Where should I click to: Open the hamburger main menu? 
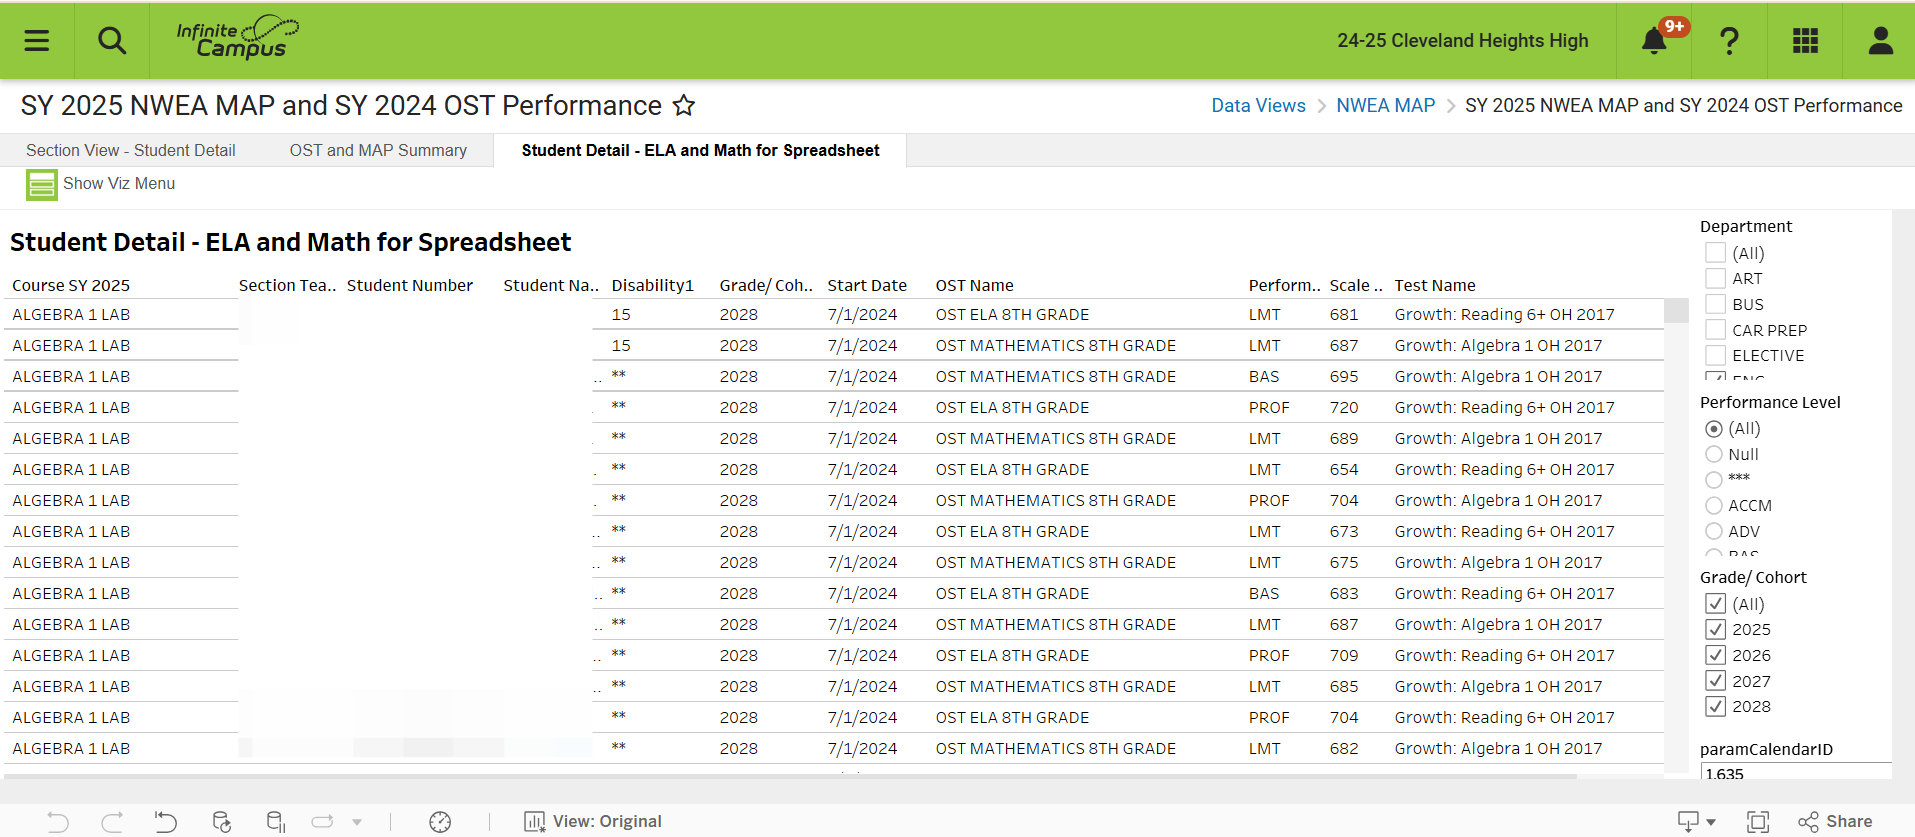point(37,41)
